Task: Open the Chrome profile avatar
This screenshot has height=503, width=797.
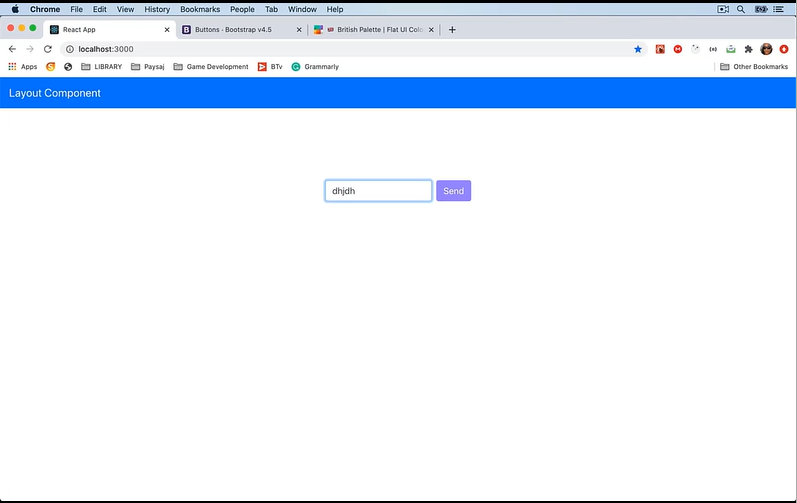Action: tap(766, 49)
